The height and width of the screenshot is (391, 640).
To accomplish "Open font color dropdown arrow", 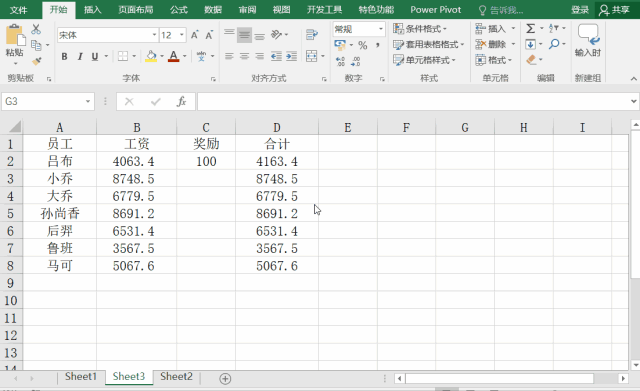I will [185, 56].
